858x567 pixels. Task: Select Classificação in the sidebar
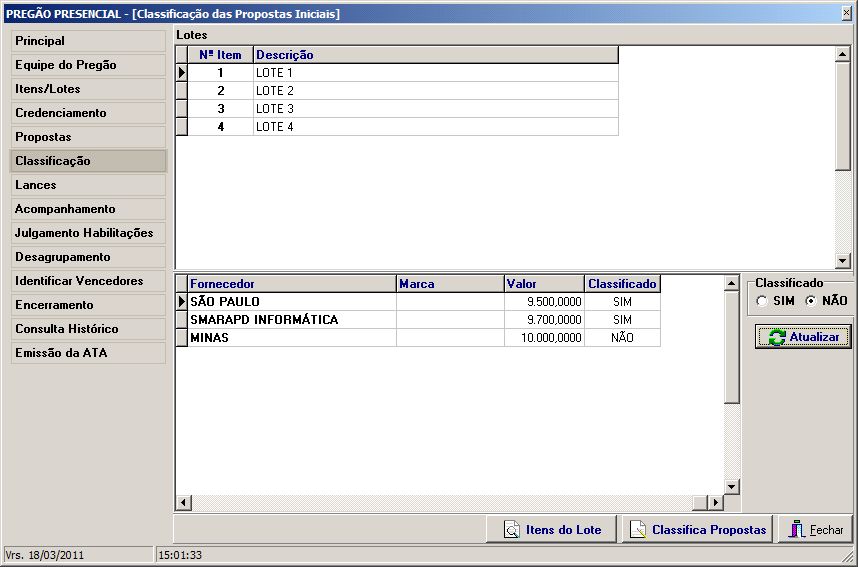point(88,161)
